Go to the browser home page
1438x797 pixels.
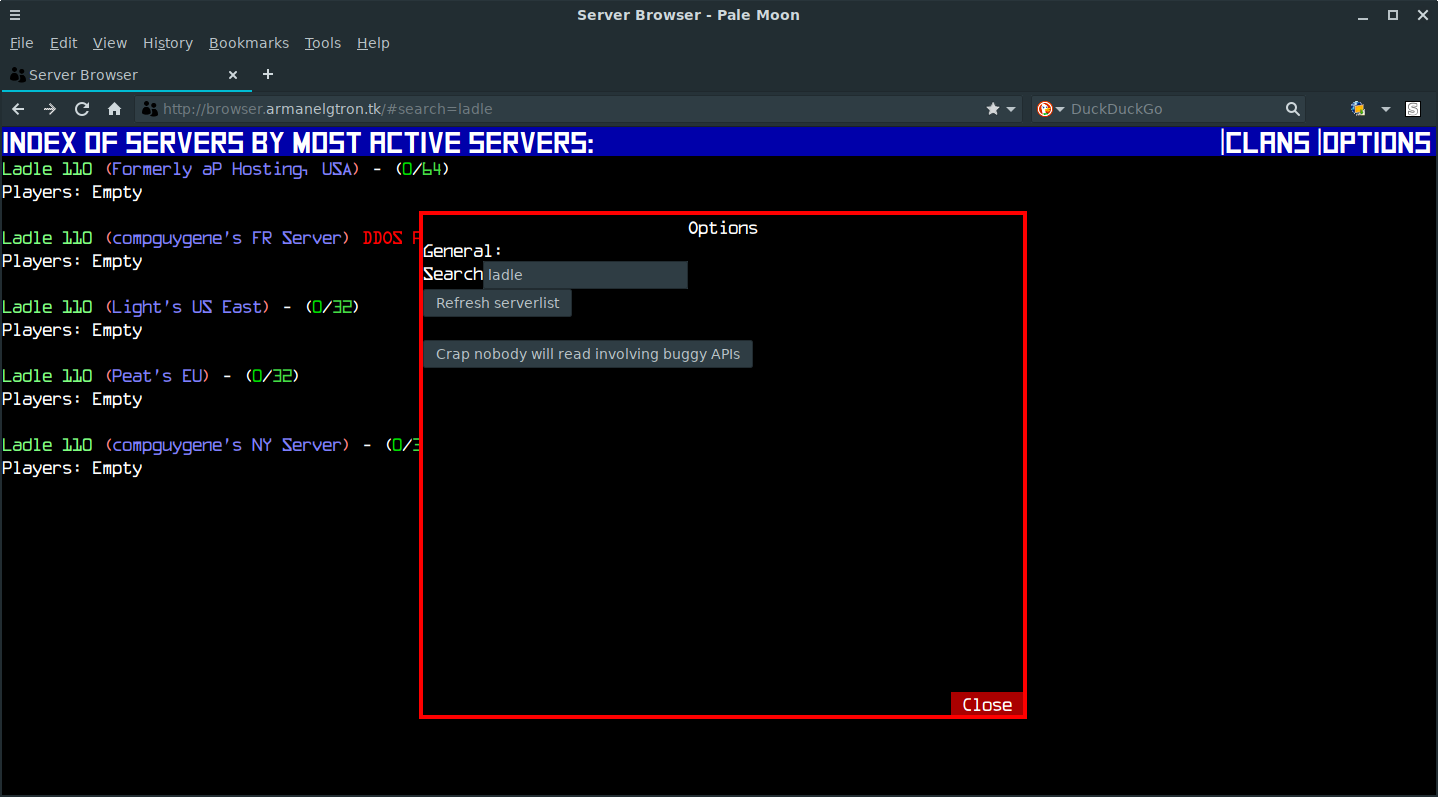point(114,109)
